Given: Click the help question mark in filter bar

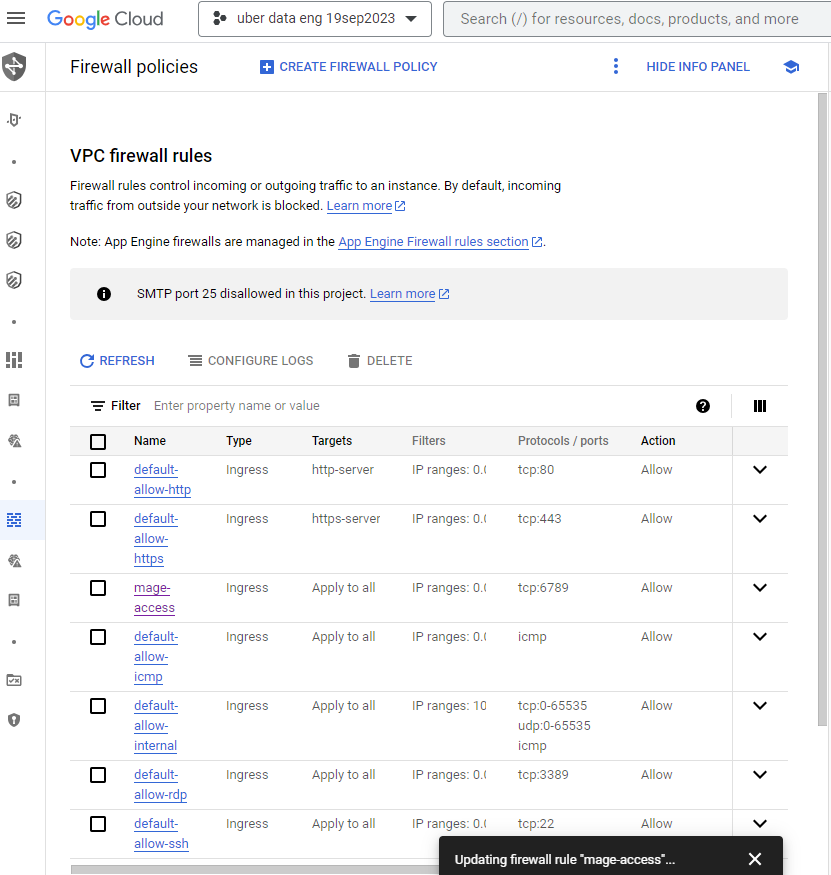Looking at the screenshot, I should (703, 406).
